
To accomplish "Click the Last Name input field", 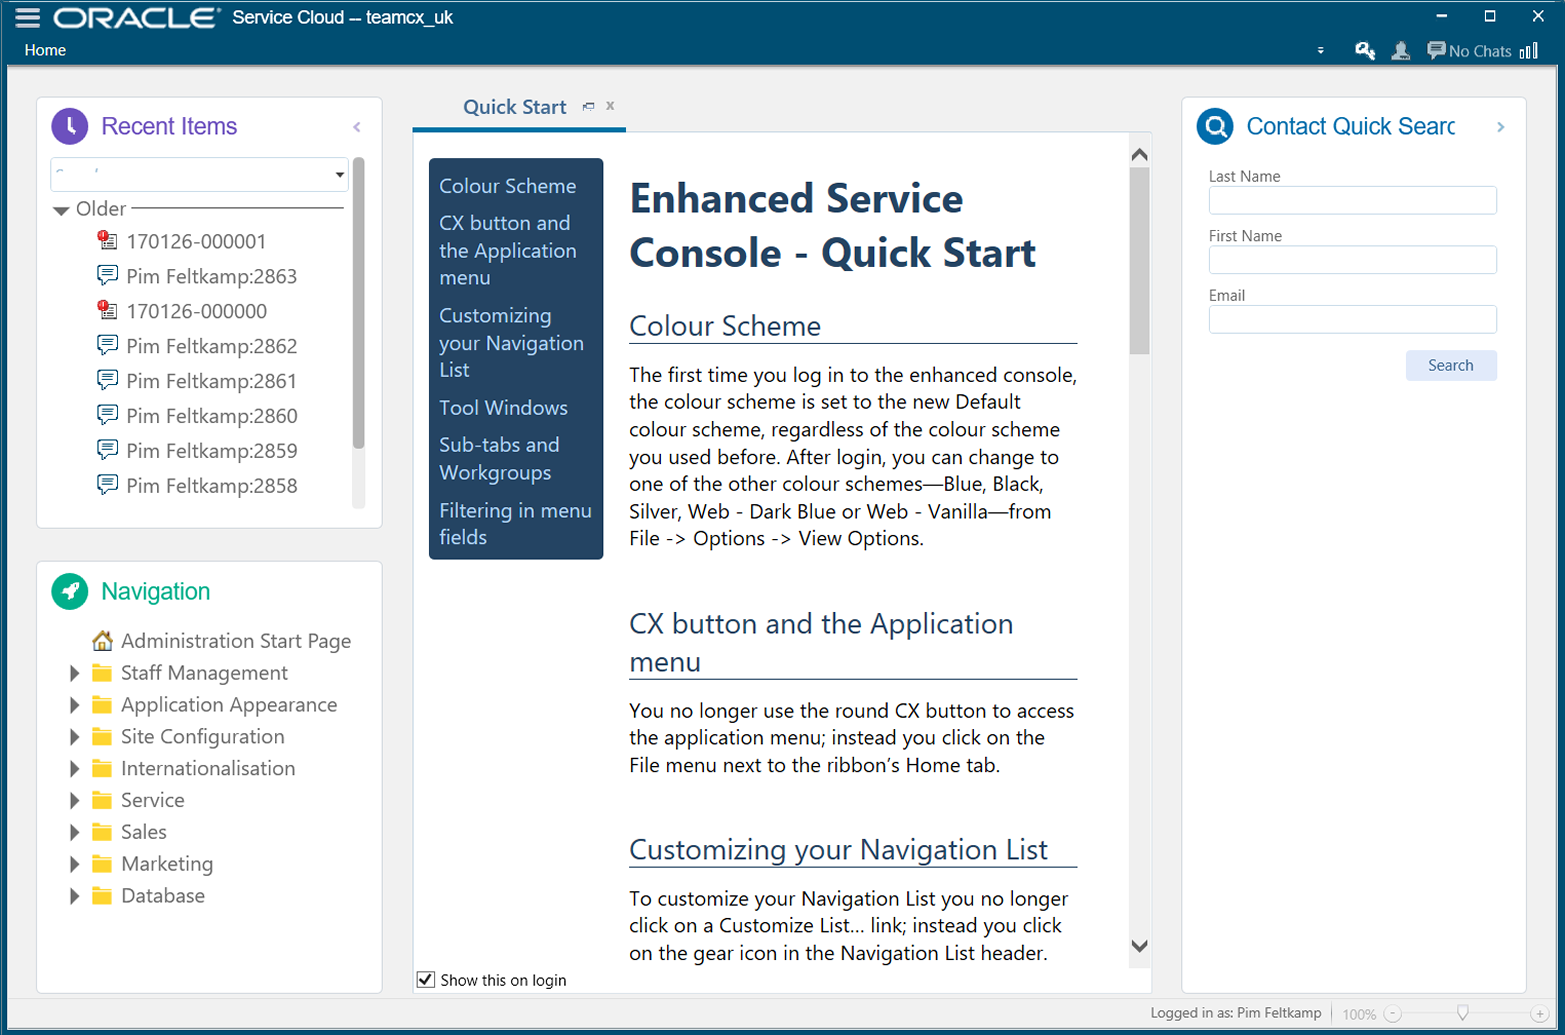I will pyautogui.click(x=1352, y=200).
